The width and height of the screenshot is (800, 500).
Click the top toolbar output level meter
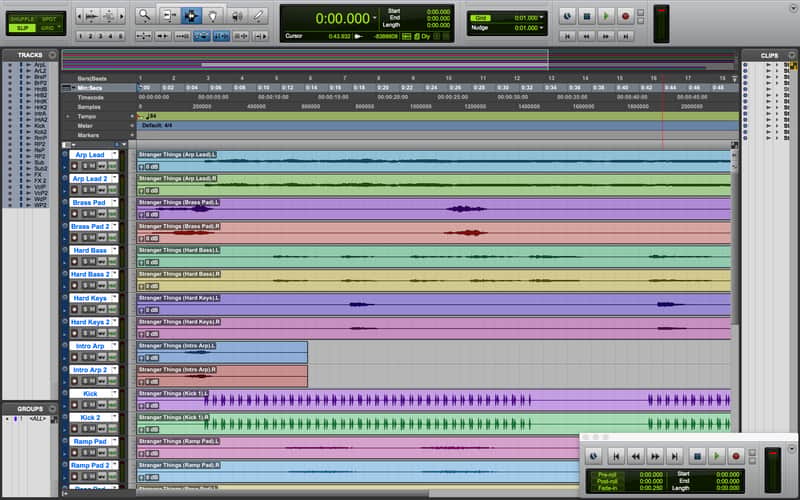coord(661,23)
